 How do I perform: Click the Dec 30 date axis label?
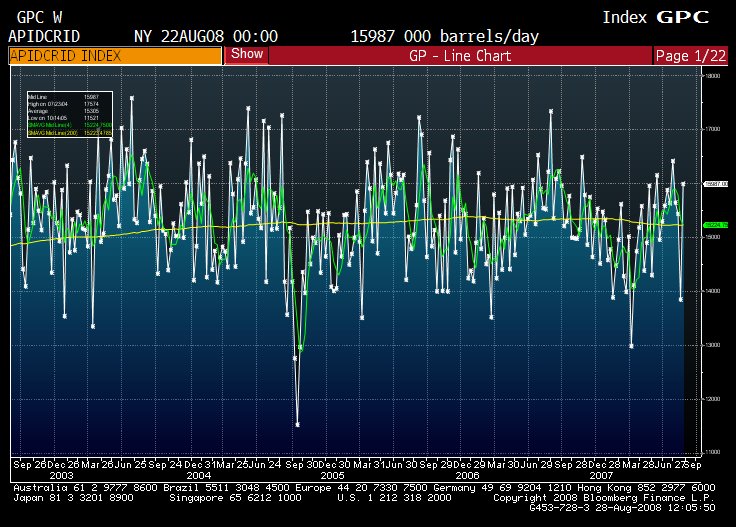pos(335,465)
